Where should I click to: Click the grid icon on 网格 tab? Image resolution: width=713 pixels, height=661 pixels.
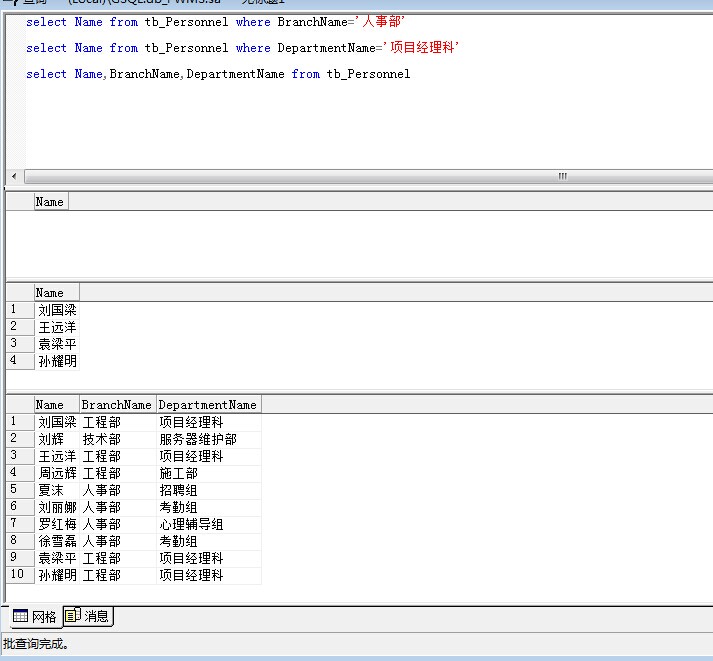coord(20,616)
